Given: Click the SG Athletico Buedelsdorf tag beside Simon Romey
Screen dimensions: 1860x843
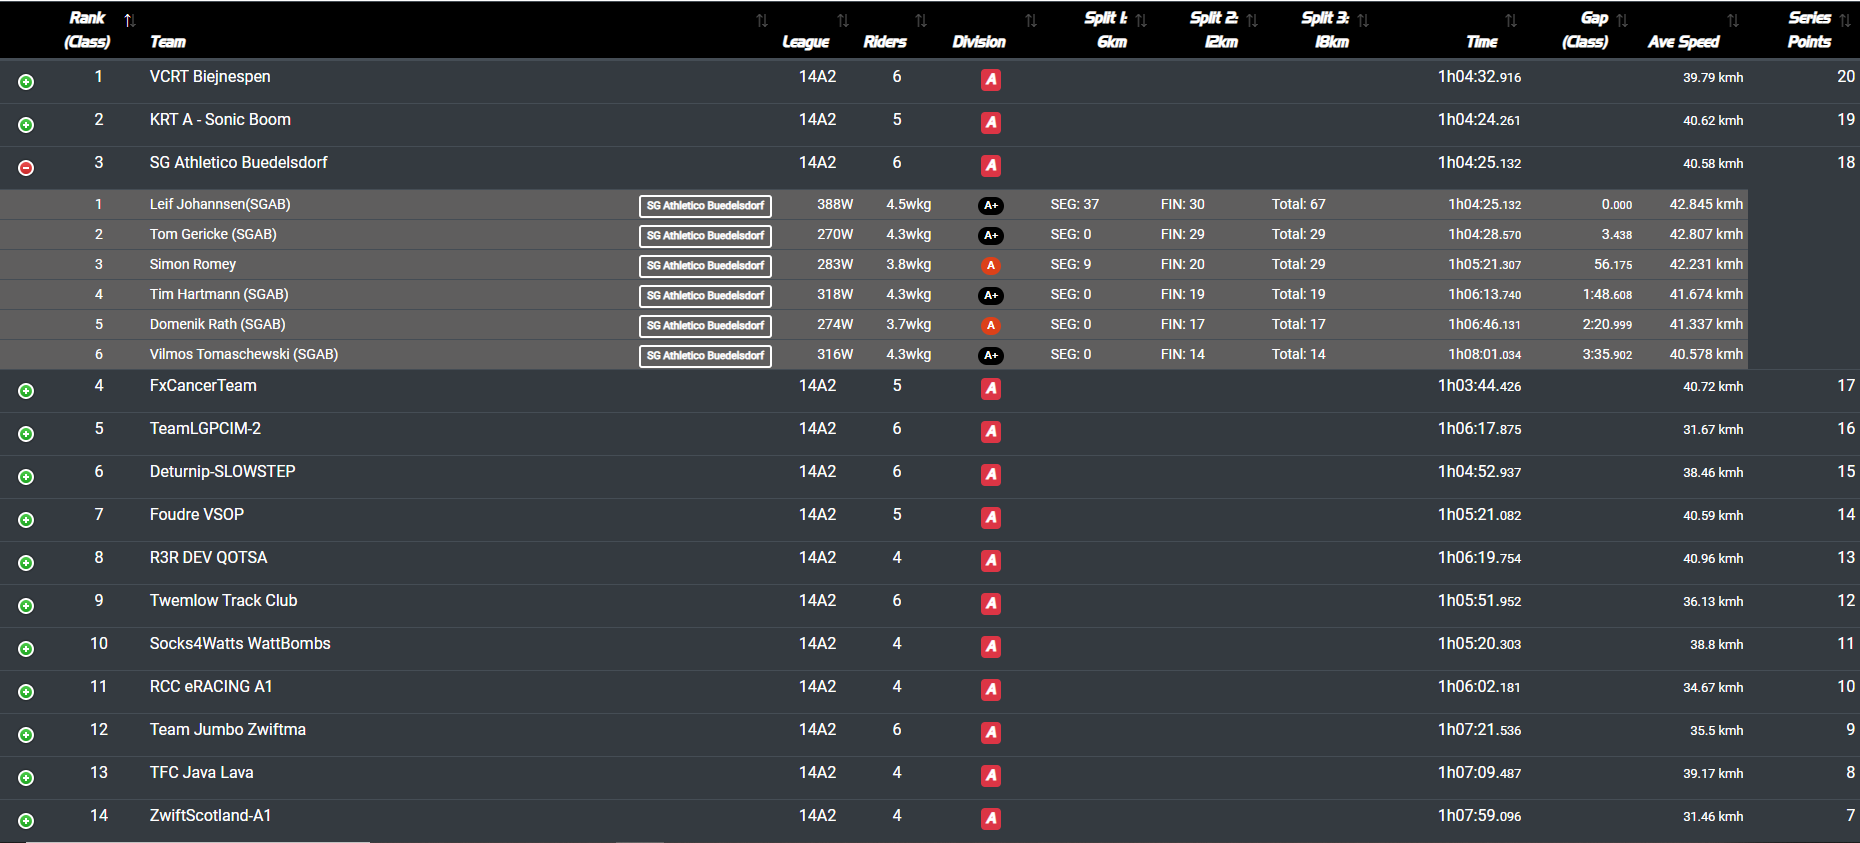Looking at the screenshot, I should pos(705,265).
